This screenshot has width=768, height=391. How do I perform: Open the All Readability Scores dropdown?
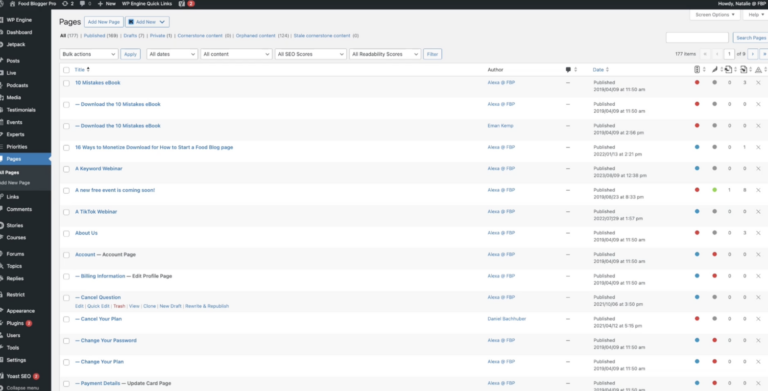point(385,54)
